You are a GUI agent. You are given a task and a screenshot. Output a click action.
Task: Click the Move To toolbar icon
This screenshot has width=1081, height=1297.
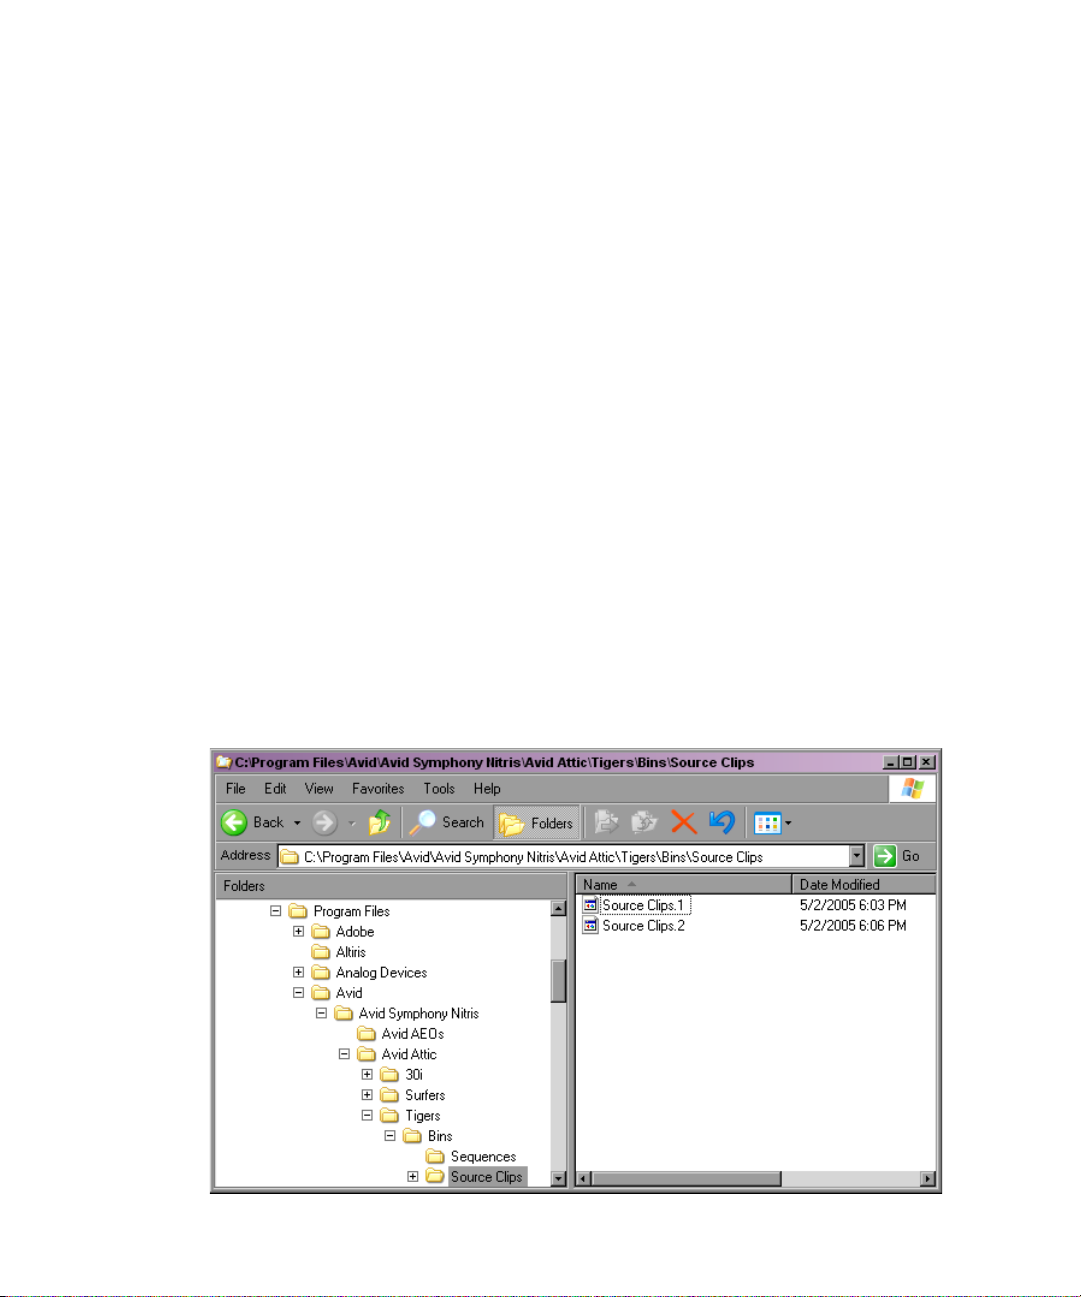[606, 822]
